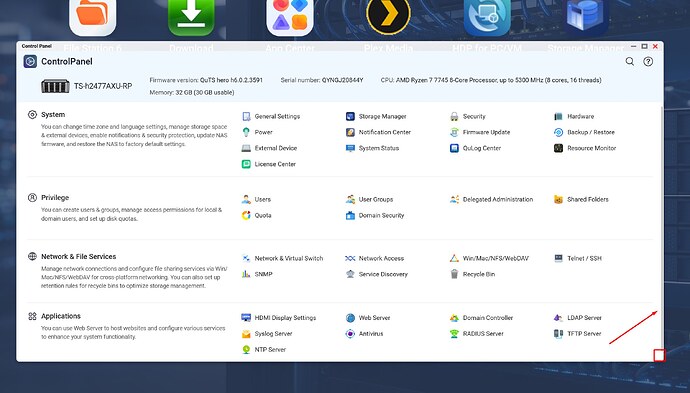Open RADIUS Server
This screenshot has width=690, height=393.
click(x=477, y=334)
